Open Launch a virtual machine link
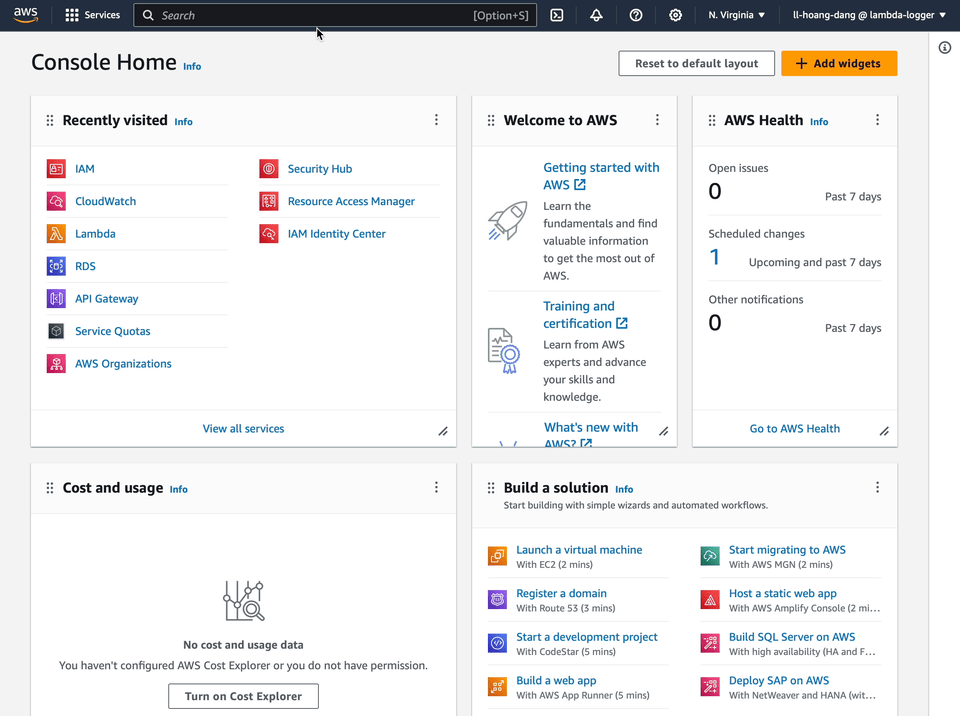 [579, 549]
